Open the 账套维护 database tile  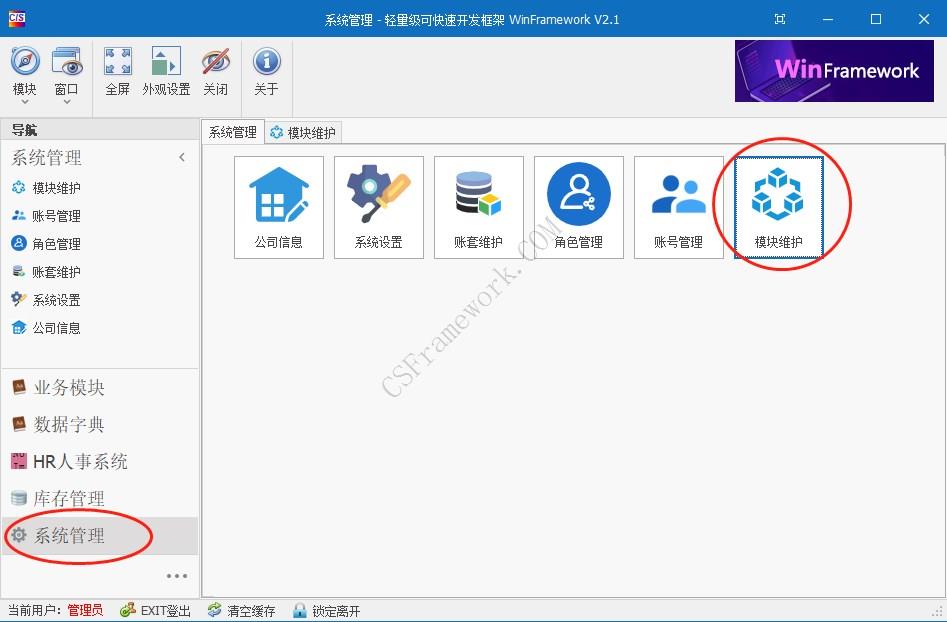tap(478, 206)
